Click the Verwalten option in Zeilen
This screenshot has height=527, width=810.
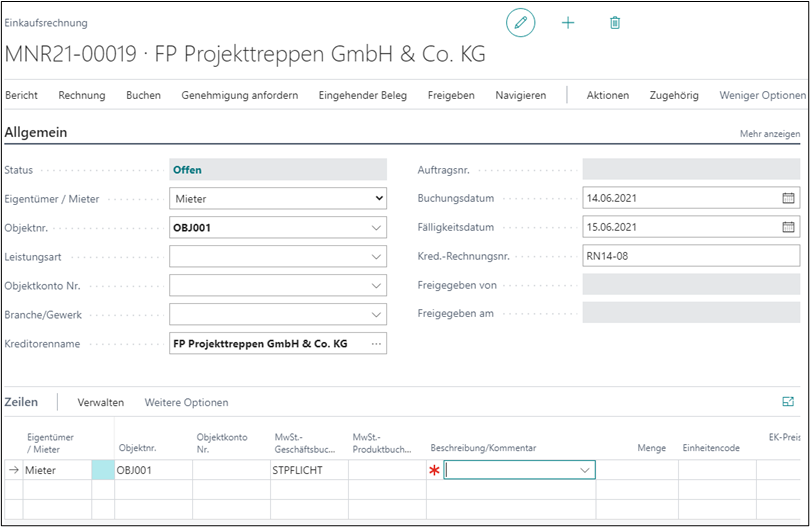tap(101, 402)
